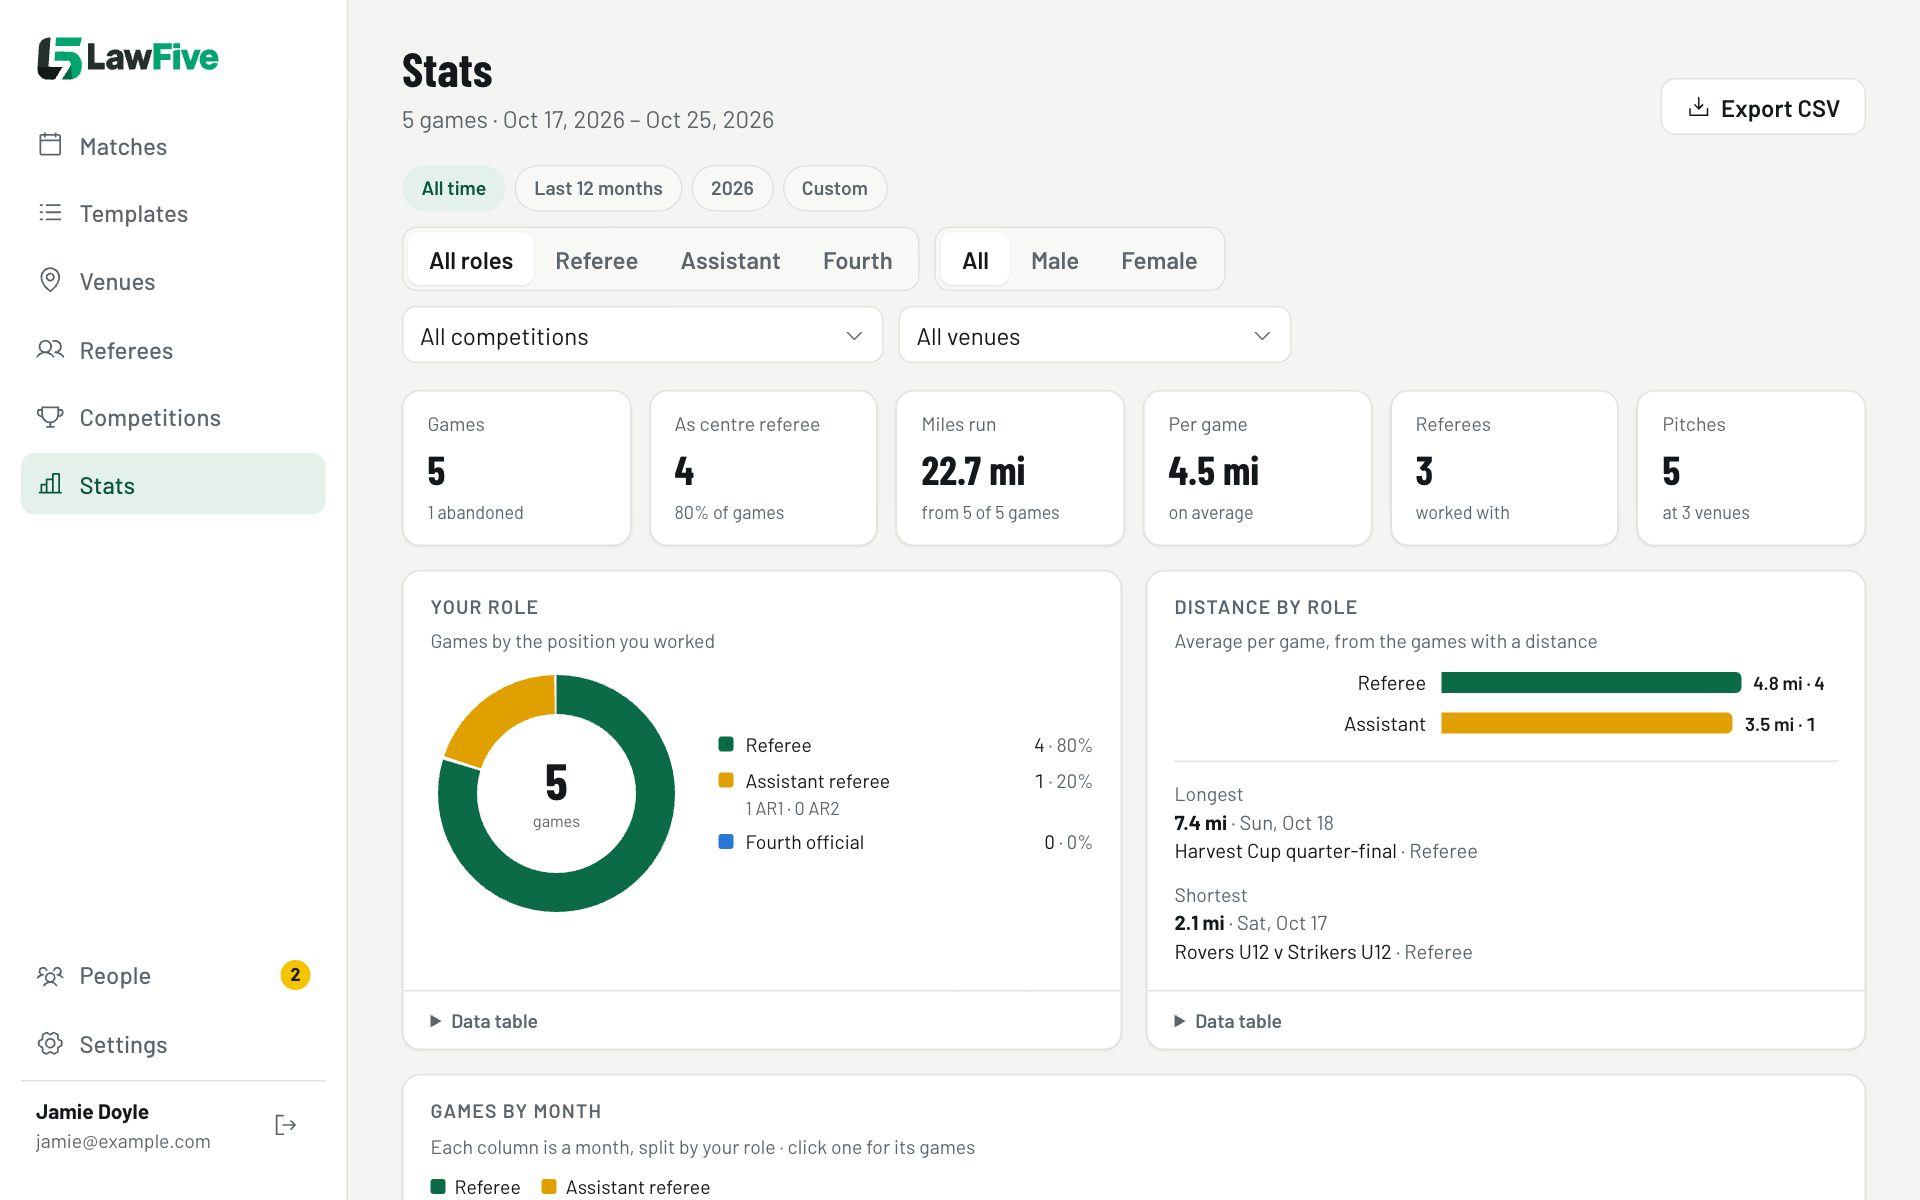The image size is (1920, 1200).
Task: Click the Settings gear icon
Action: (50, 1043)
